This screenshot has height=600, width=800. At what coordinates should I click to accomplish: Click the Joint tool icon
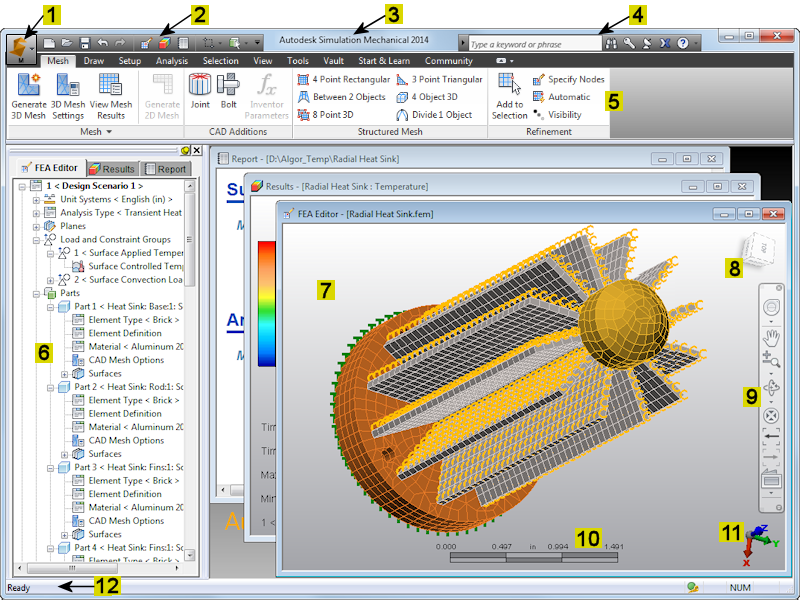pos(199,84)
